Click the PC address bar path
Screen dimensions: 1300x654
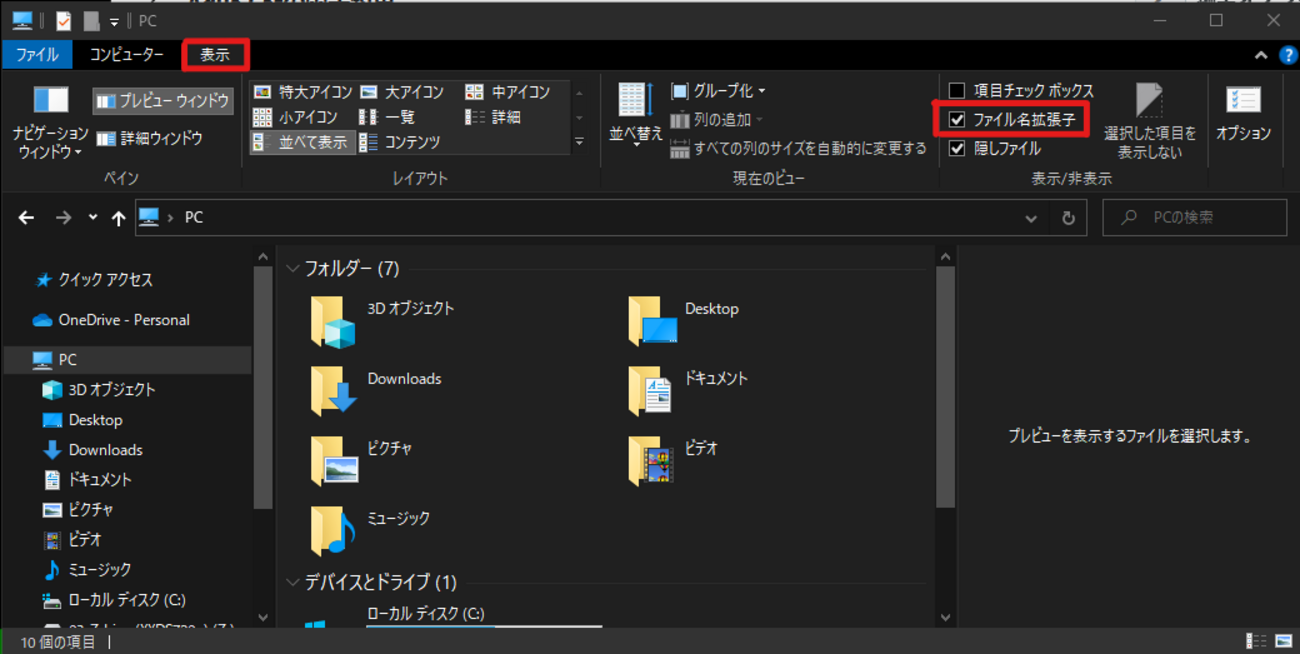[x=194, y=217]
